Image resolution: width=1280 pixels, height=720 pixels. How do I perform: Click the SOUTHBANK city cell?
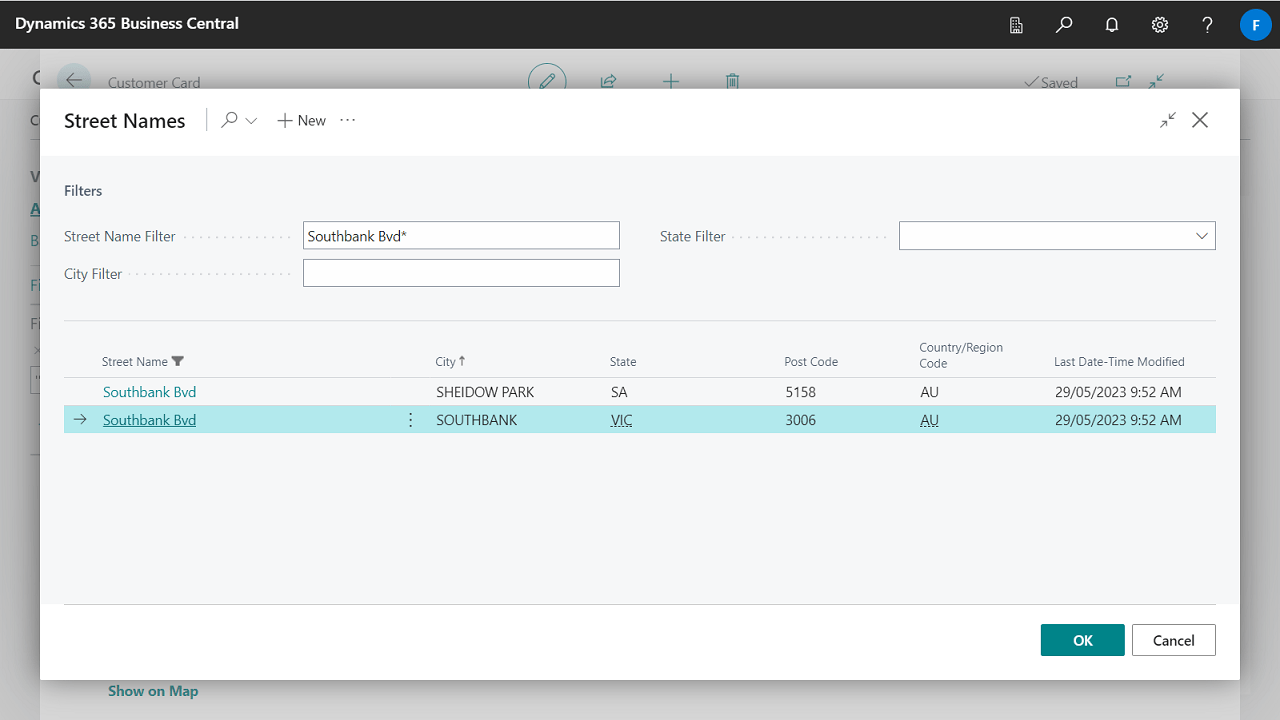pos(477,420)
